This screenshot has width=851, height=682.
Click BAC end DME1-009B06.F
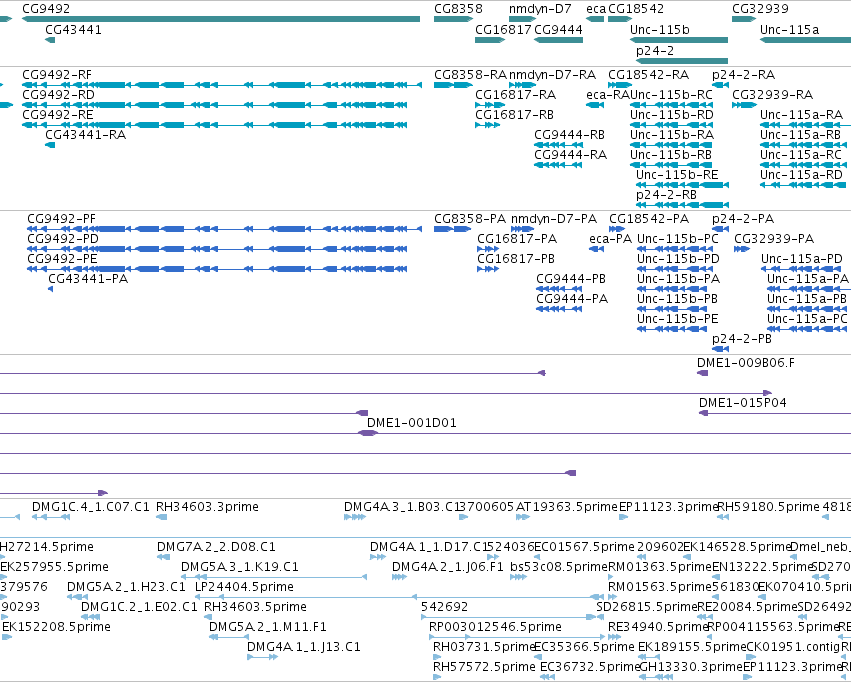pos(746,363)
